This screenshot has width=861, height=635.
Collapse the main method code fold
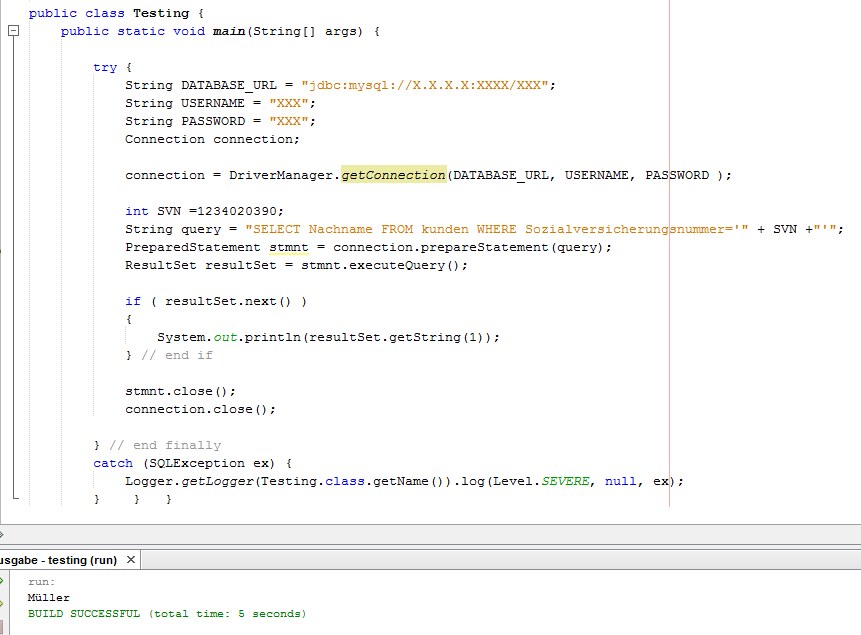[14, 31]
